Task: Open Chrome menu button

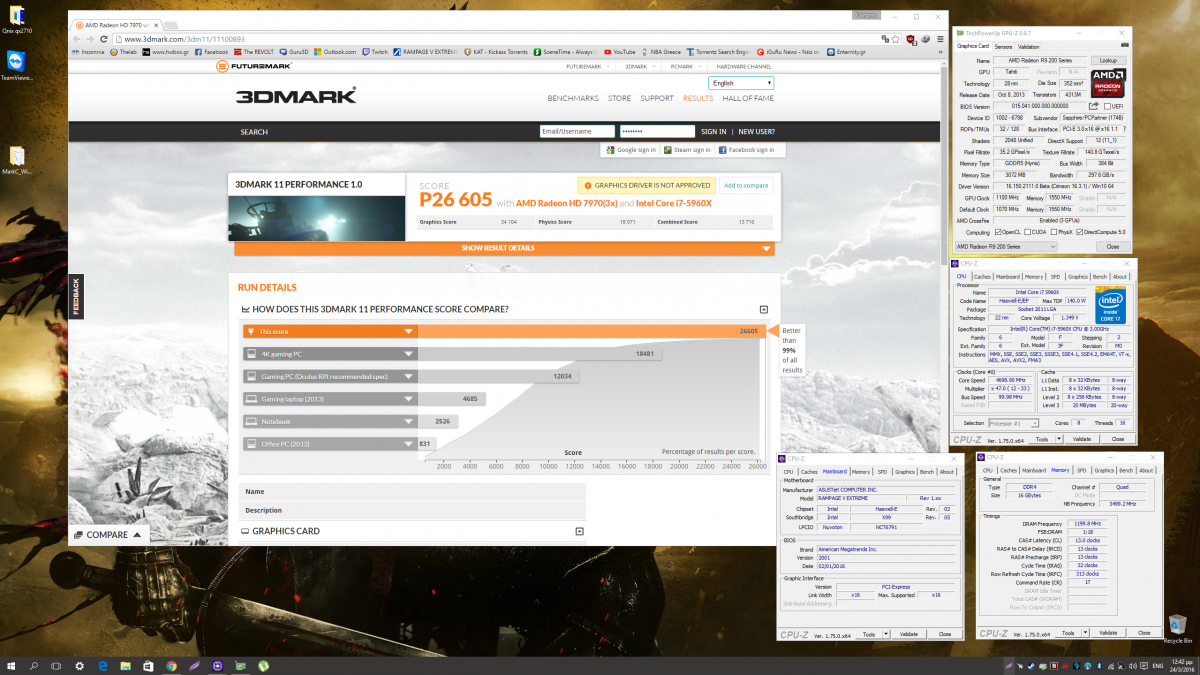Action: (938, 38)
